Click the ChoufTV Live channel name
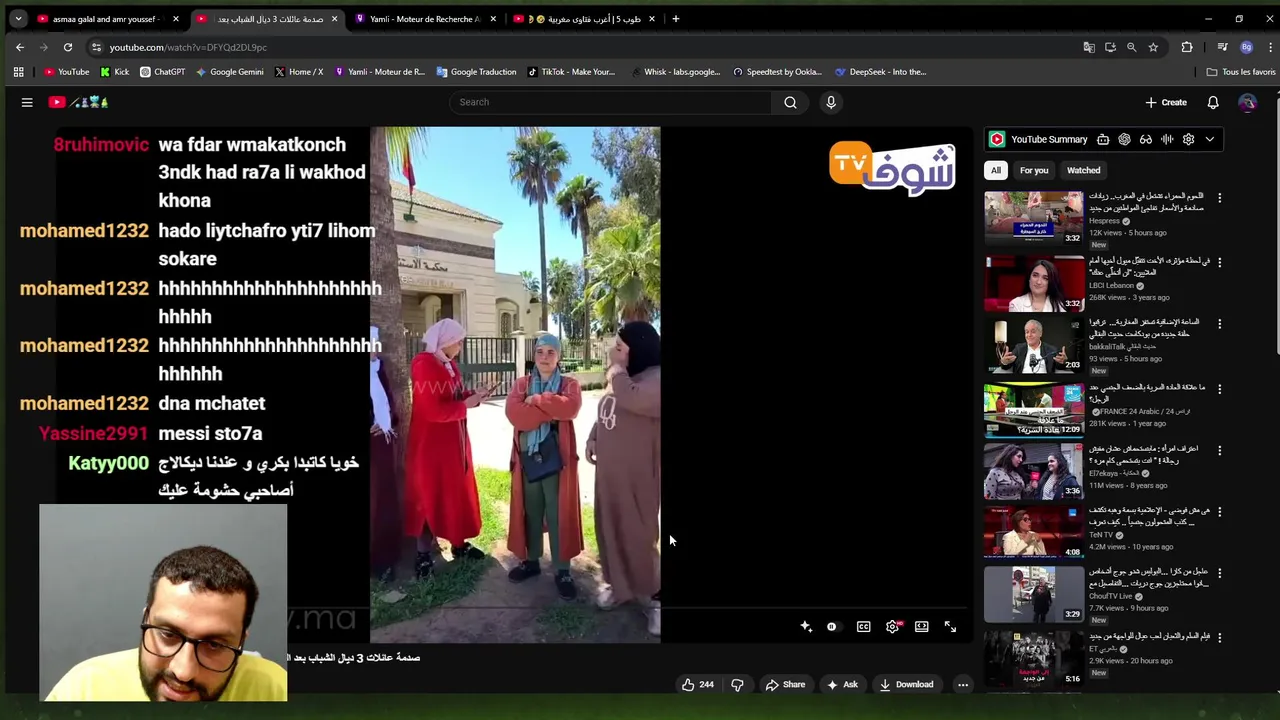 click(x=1110, y=596)
